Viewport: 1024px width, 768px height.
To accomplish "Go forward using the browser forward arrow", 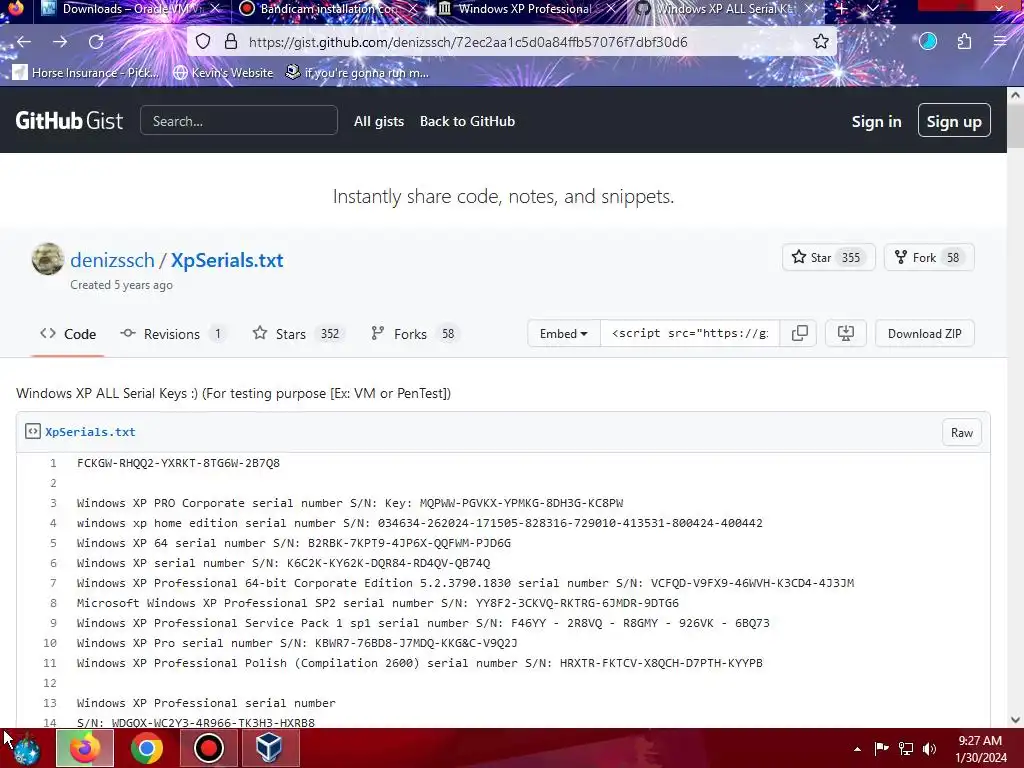I will tap(60, 42).
